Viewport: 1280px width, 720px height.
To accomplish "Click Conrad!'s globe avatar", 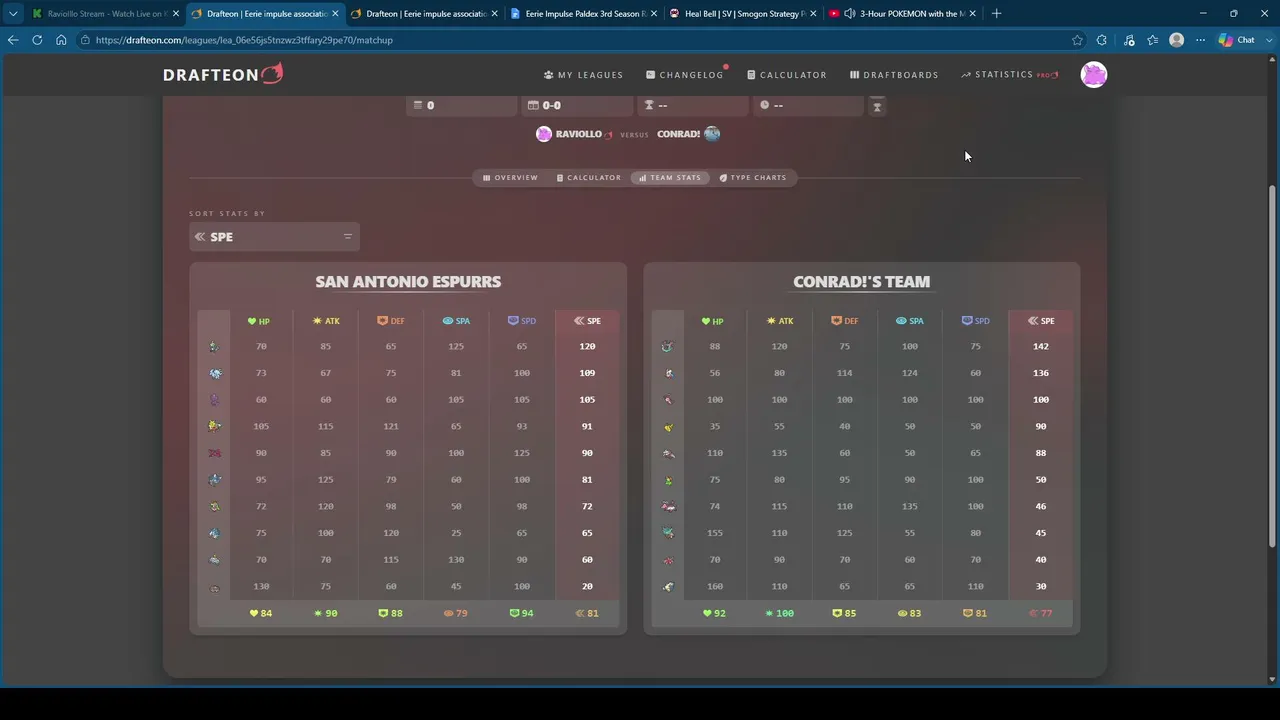I will pyautogui.click(x=712, y=134).
